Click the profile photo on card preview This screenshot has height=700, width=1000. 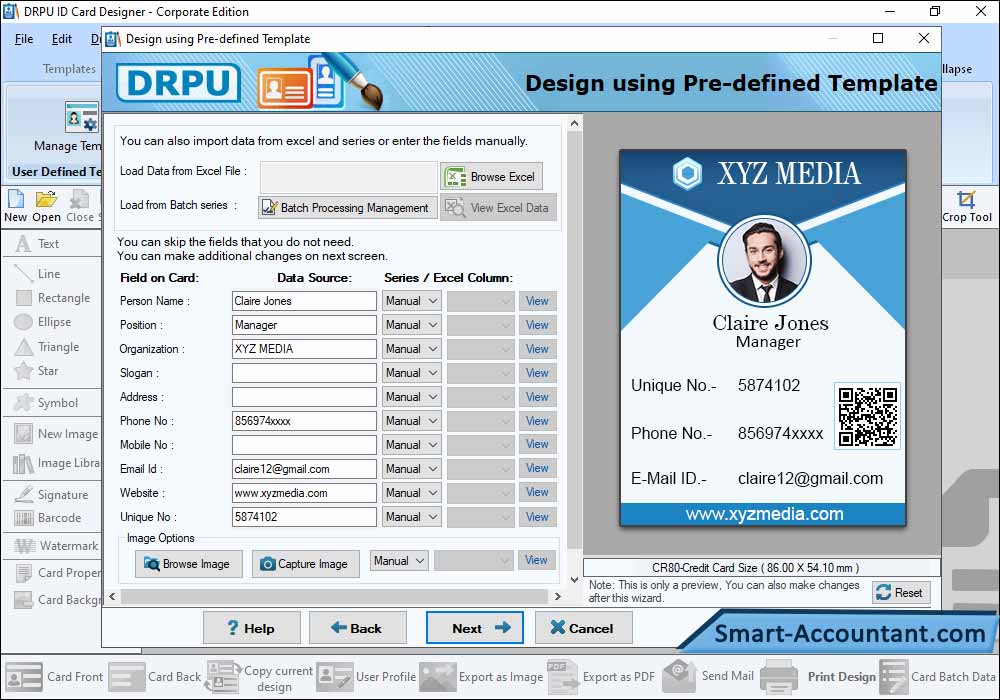pos(764,261)
